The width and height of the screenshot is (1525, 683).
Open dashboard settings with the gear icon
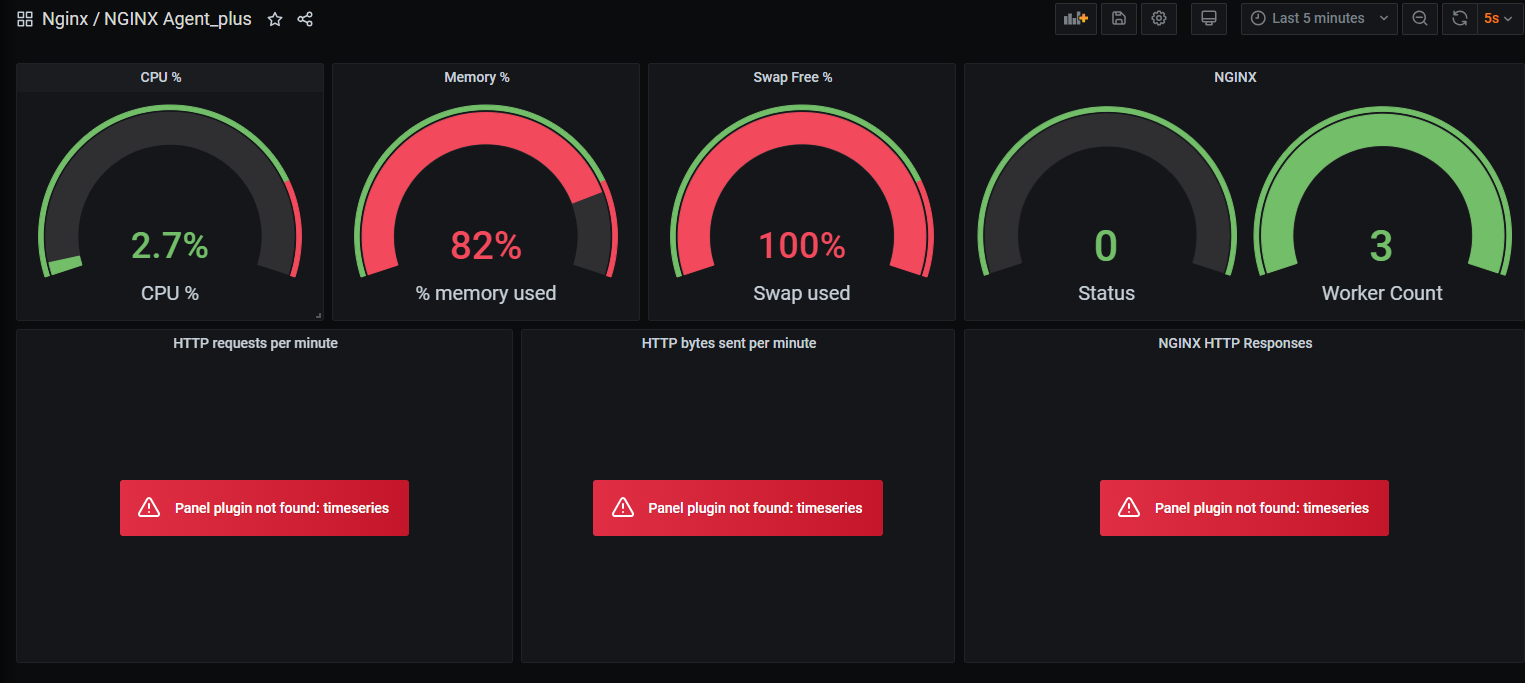pos(1159,18)
